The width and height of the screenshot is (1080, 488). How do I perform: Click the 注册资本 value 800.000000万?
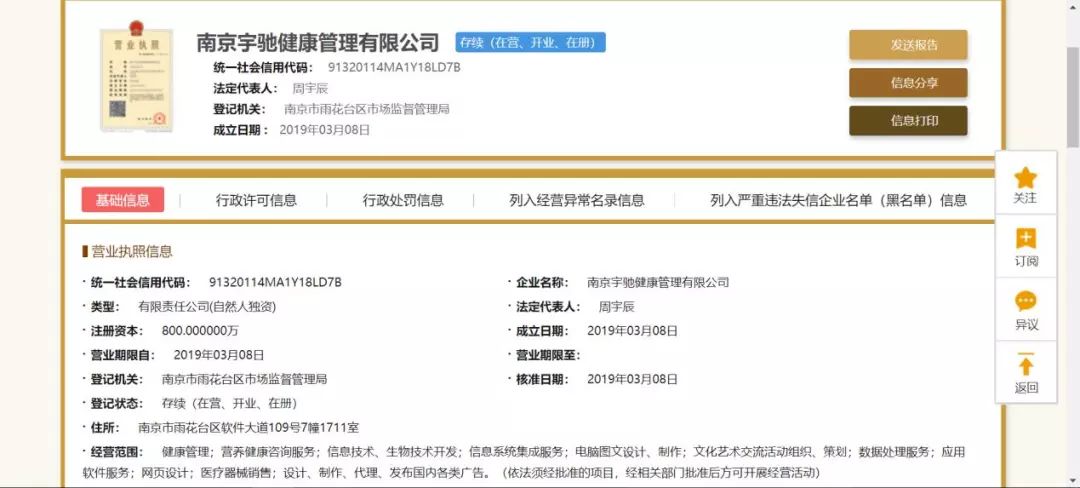tap(200, 330)
